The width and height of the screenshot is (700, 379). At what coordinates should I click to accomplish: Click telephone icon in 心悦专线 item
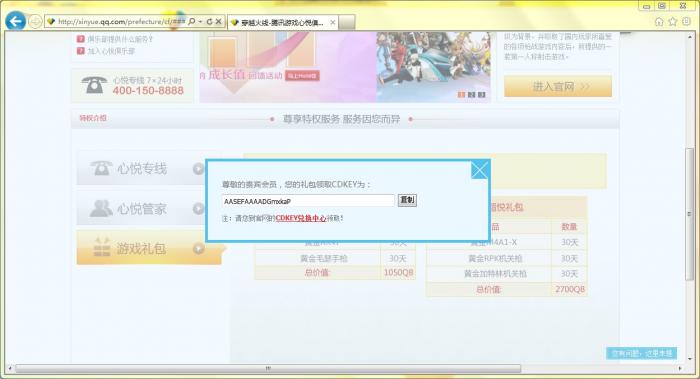coord(101,168)
